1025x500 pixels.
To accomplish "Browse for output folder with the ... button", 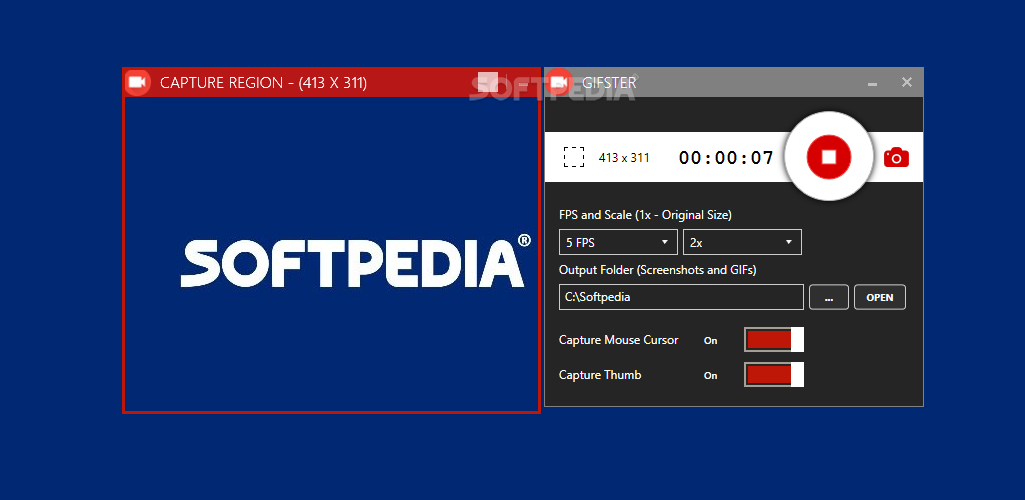I will click(x=829, y=297).
